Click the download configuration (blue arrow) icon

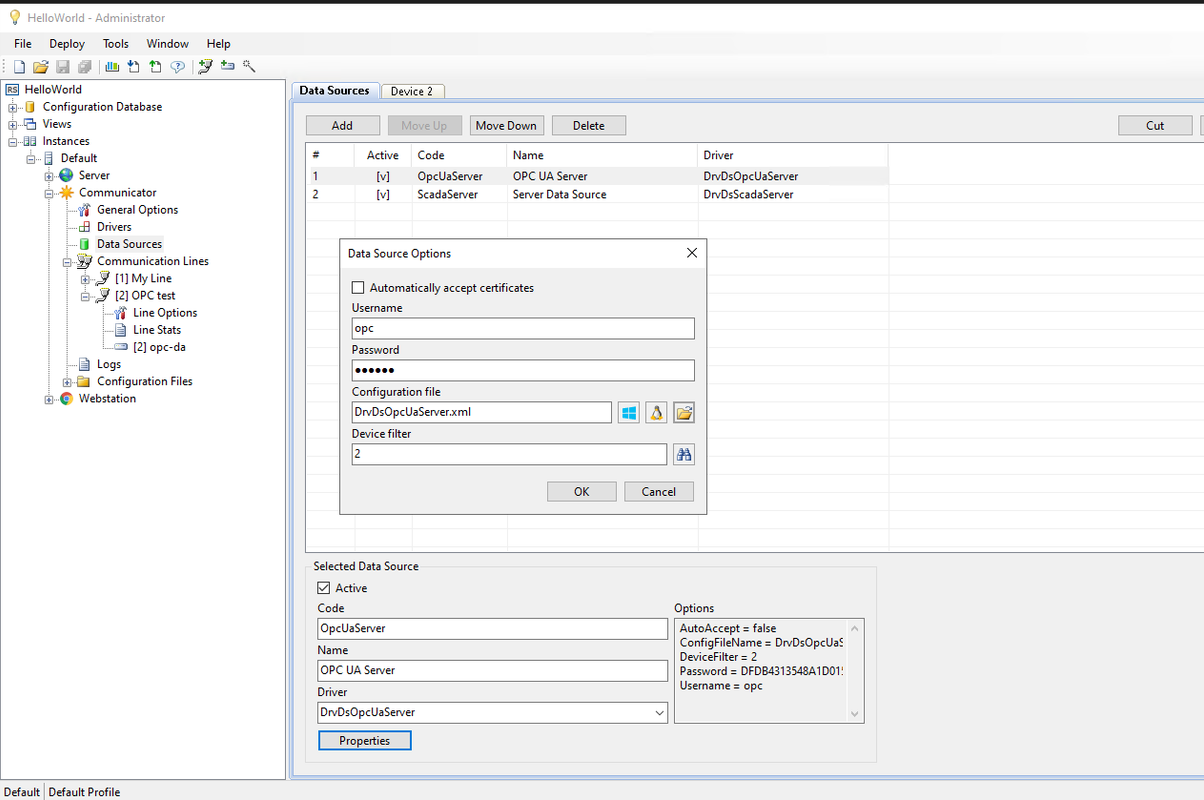pyautogui.click(x=133, y=67)
